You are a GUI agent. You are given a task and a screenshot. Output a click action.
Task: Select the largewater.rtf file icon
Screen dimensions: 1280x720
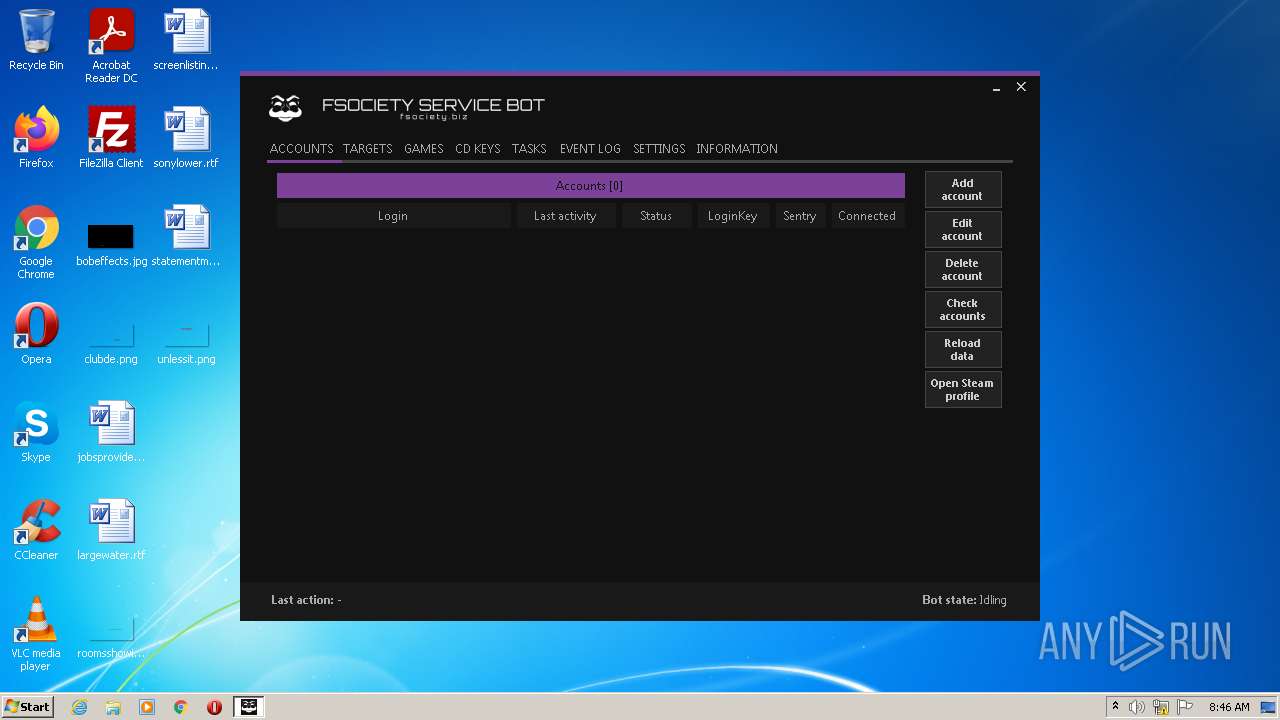click(x=111, y=530)
